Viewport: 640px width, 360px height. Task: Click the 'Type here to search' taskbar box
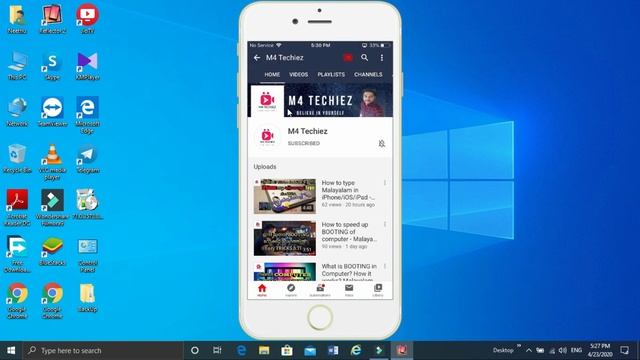103,350
